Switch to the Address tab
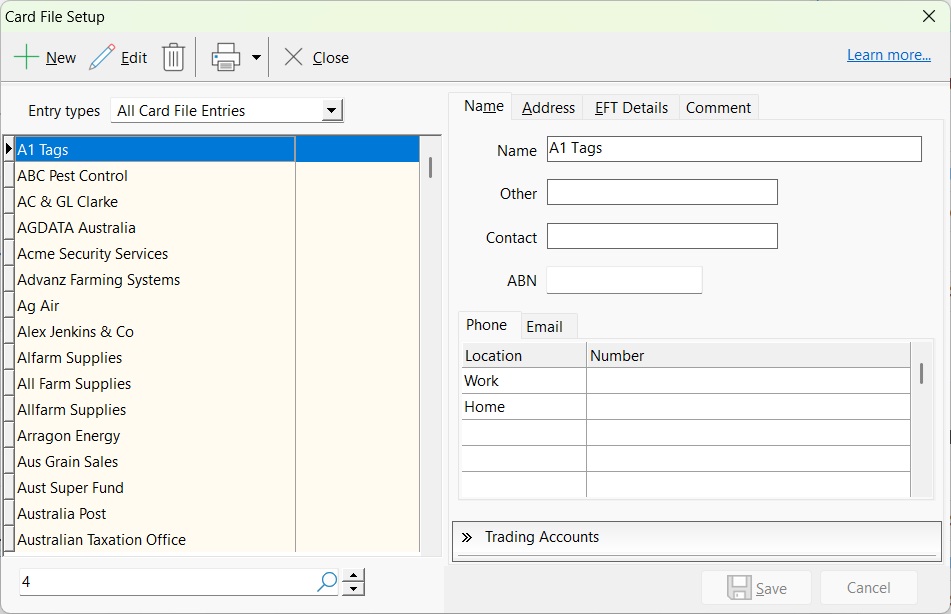 tap(548, 107)
